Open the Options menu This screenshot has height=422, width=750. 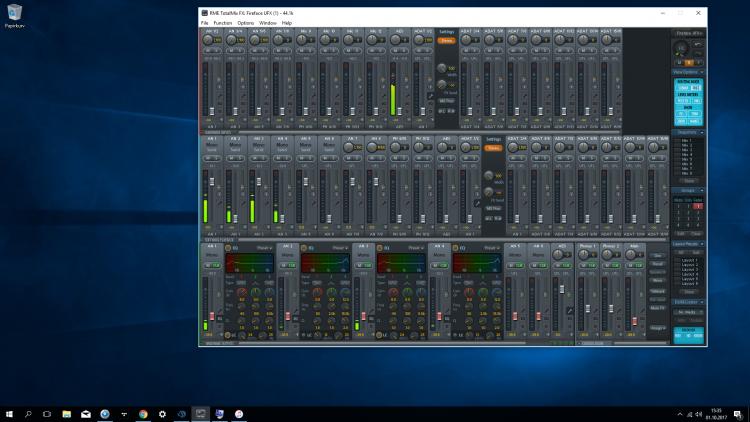point(246,23)
